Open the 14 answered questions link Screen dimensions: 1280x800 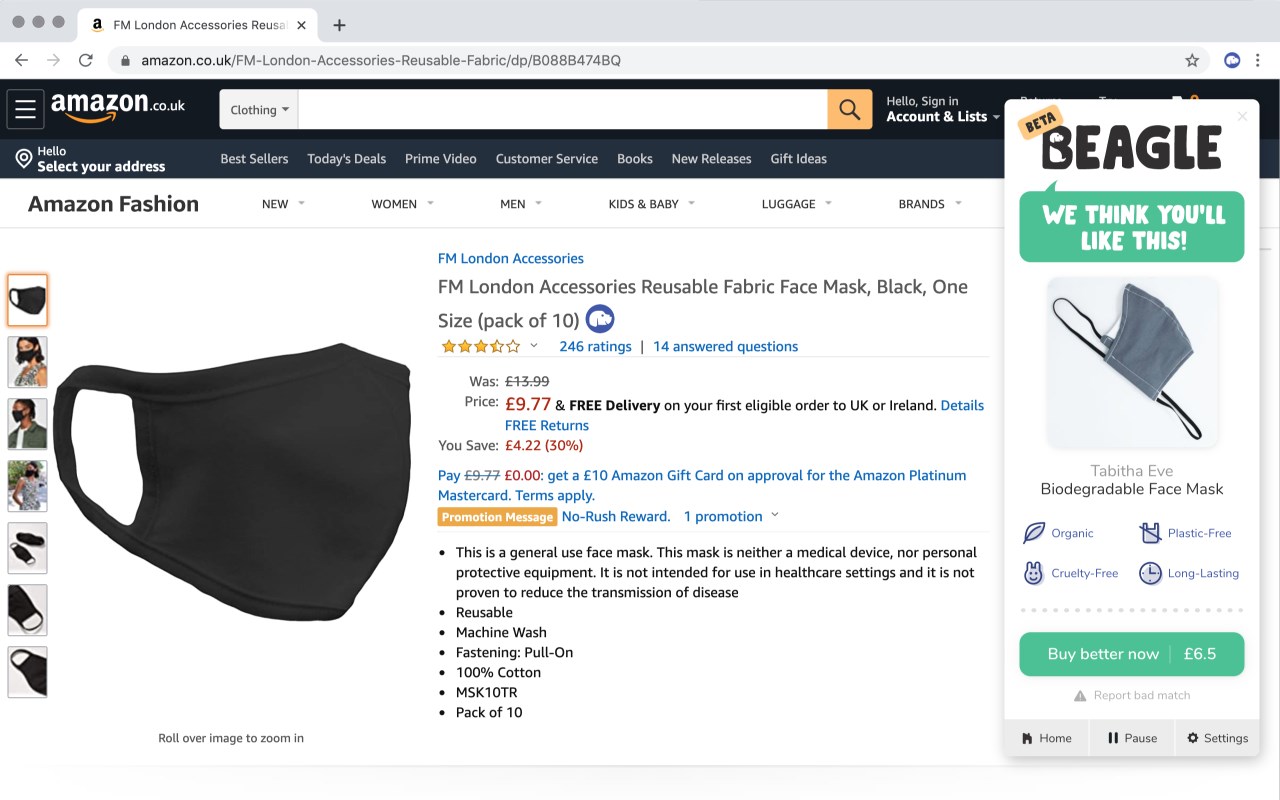(725, 346)
